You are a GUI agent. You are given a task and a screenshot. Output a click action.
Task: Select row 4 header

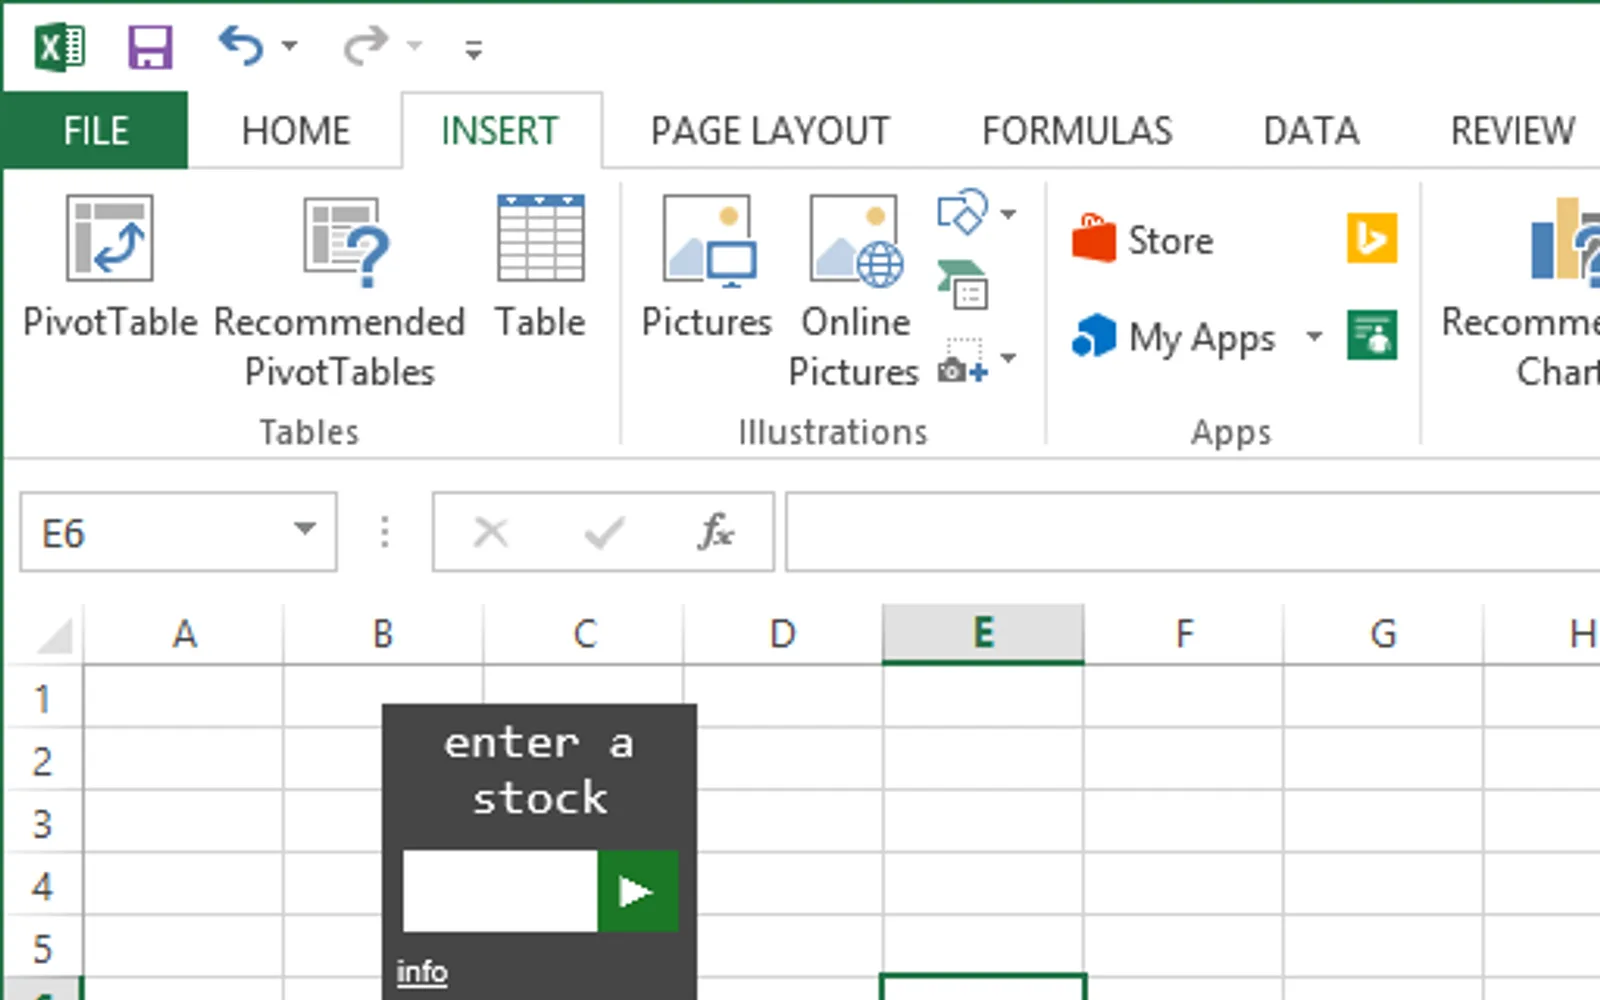click(42, 886)
